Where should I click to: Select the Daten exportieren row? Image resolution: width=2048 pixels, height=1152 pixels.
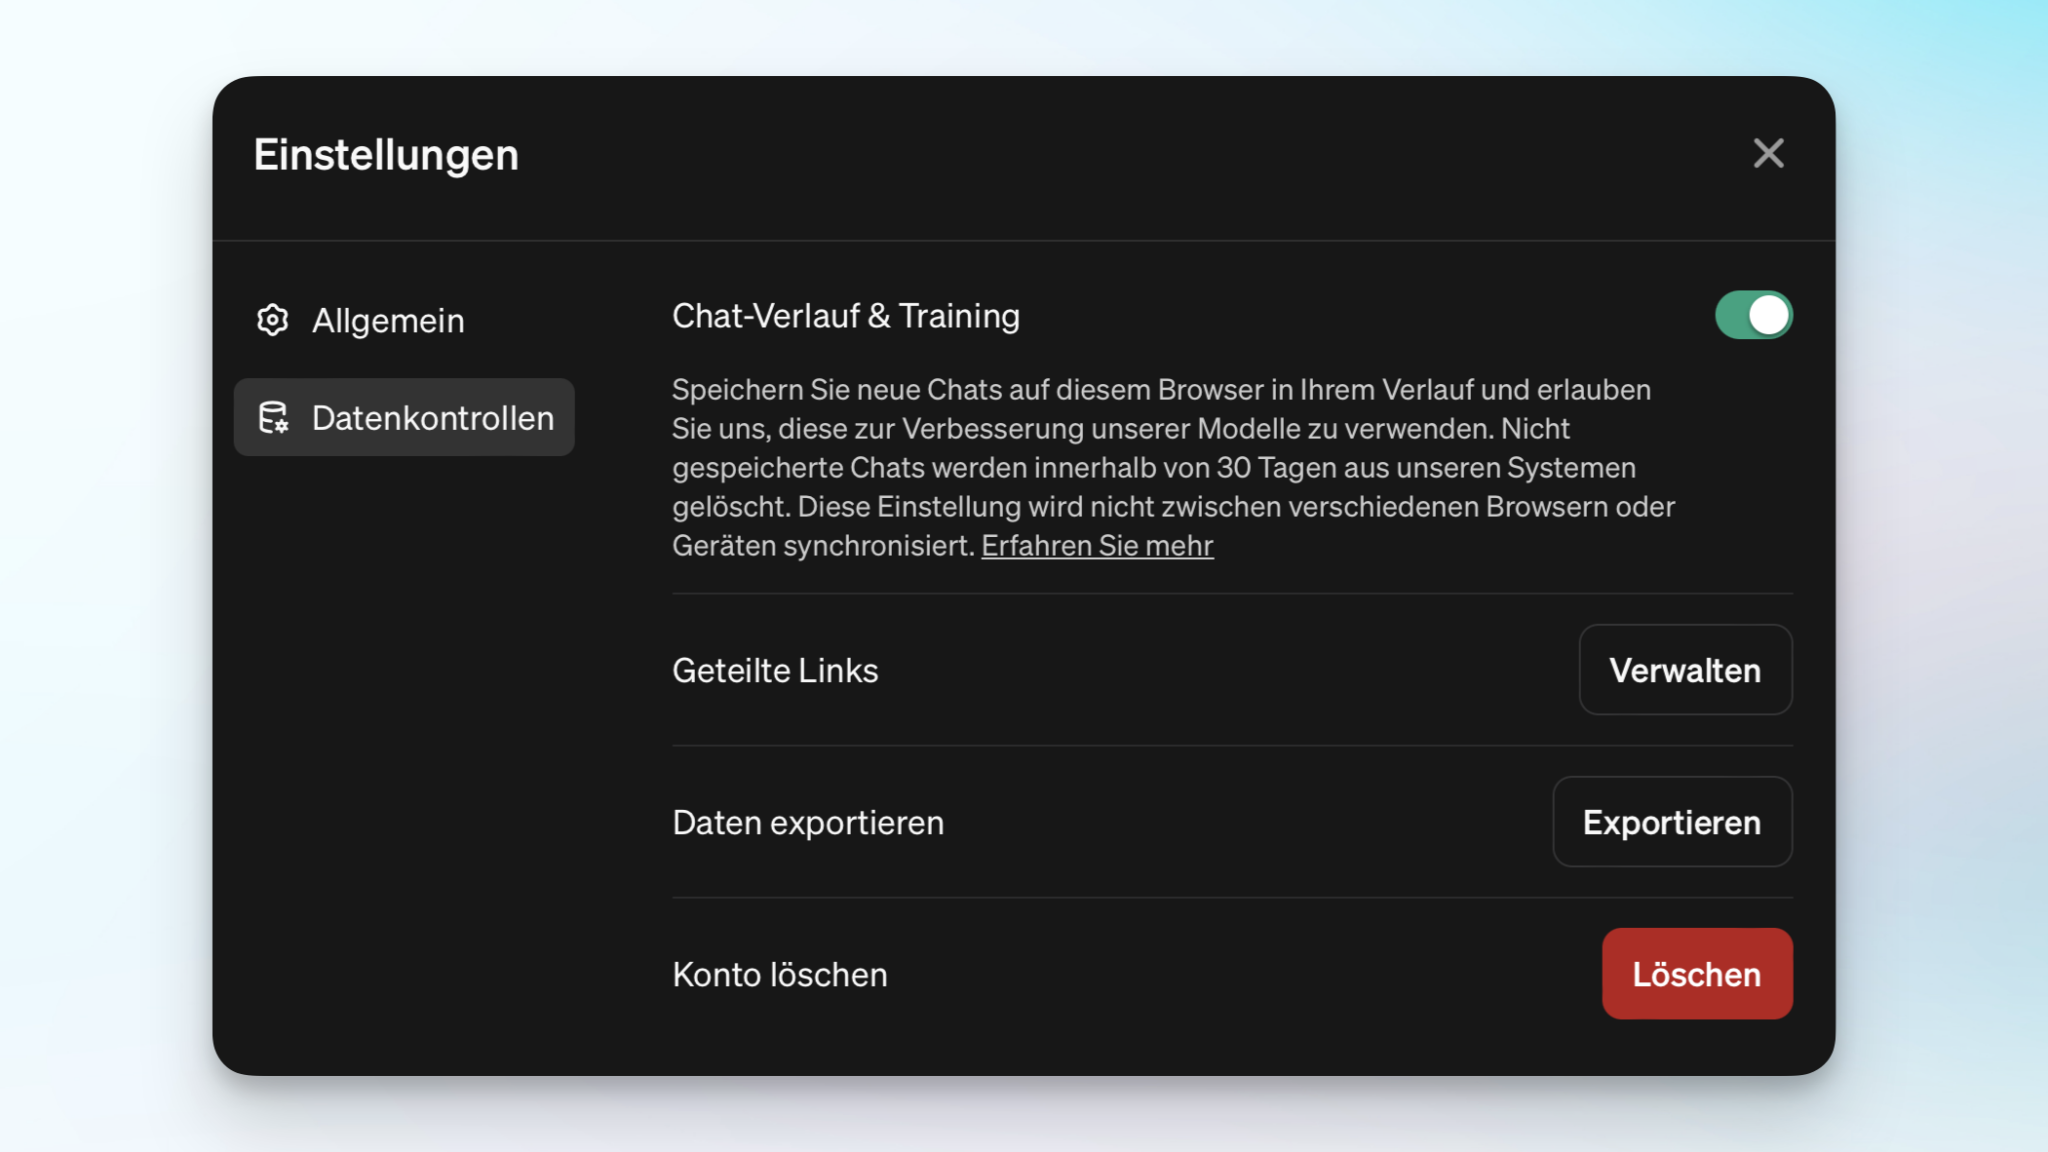(x=807, y=822)
